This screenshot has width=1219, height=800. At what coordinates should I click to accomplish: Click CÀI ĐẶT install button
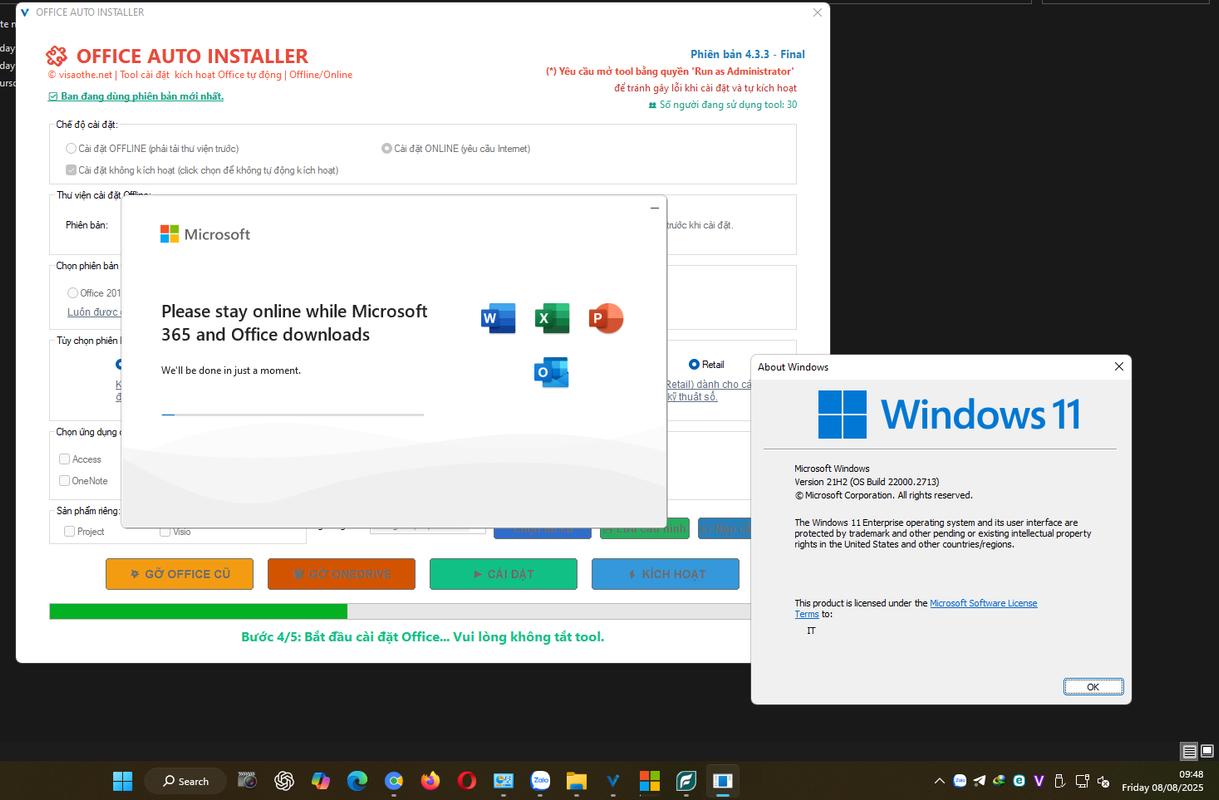[x=503, y=574]
